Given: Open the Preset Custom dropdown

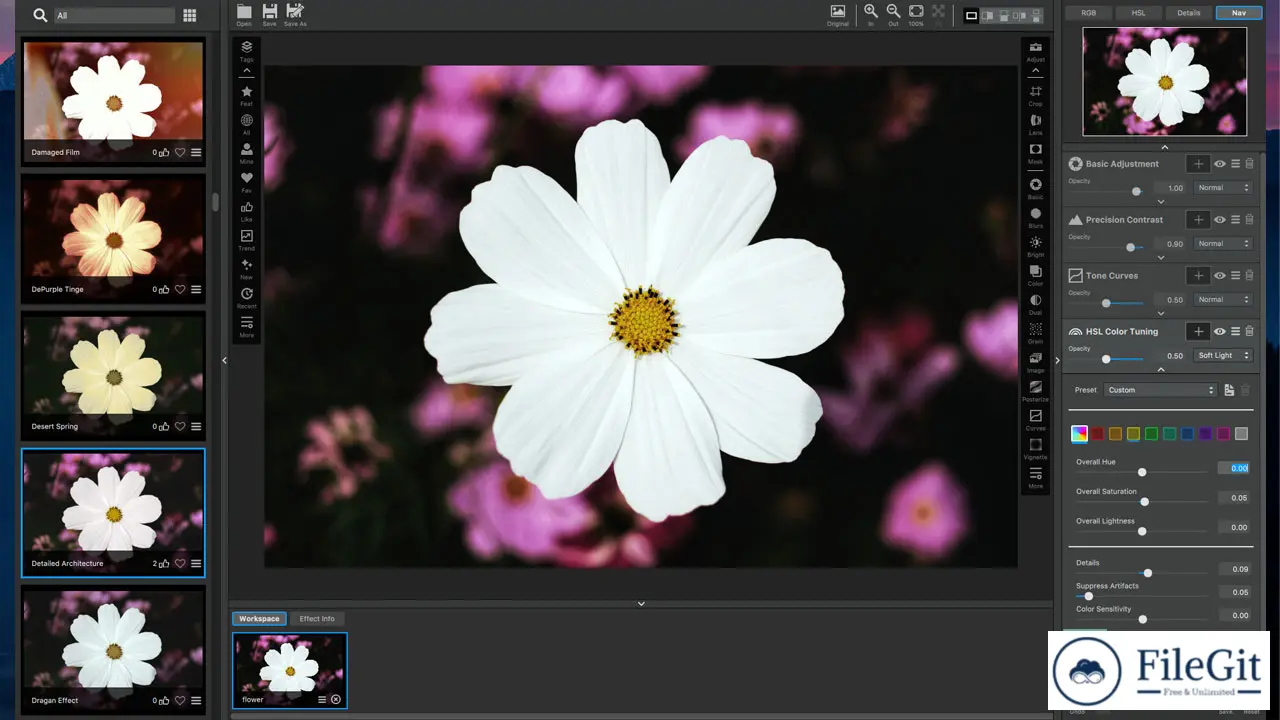Looking at the screenshot, I should coord(1161,390).
